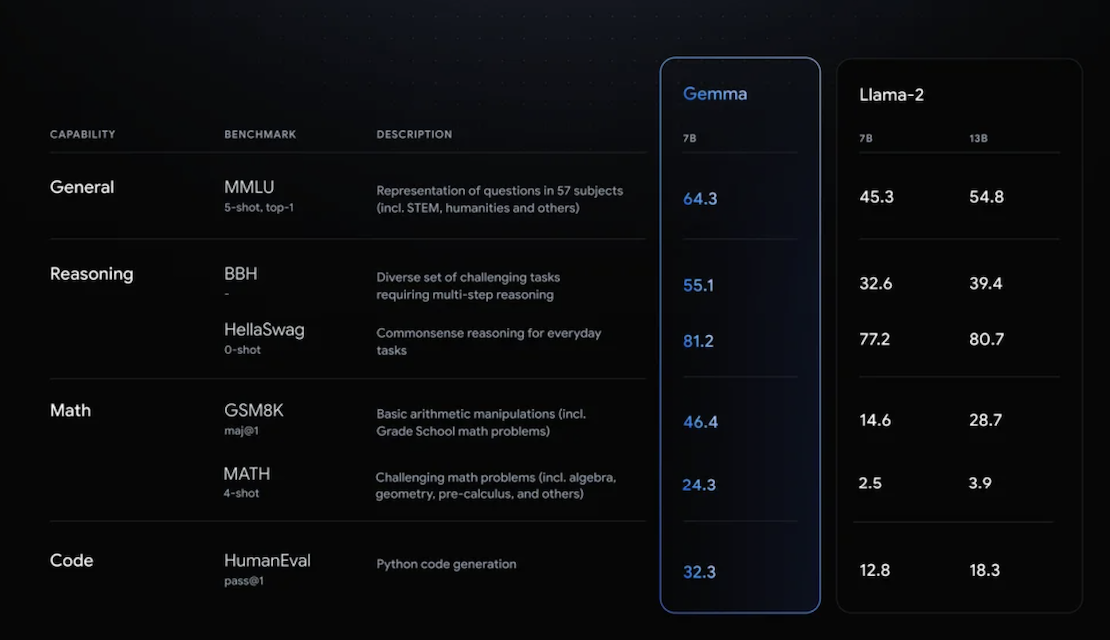Select the MMLU benchmark name

tap(249, 187)
